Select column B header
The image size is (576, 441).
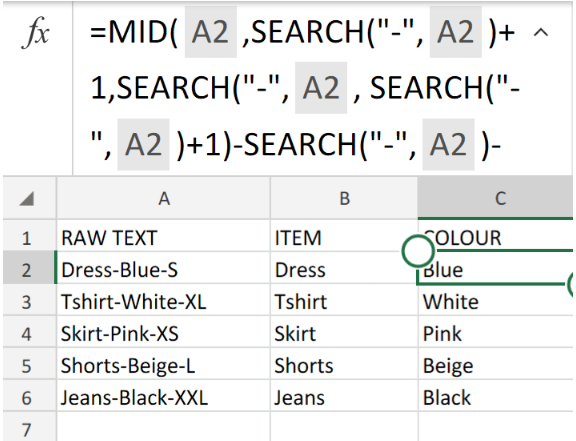344,198
